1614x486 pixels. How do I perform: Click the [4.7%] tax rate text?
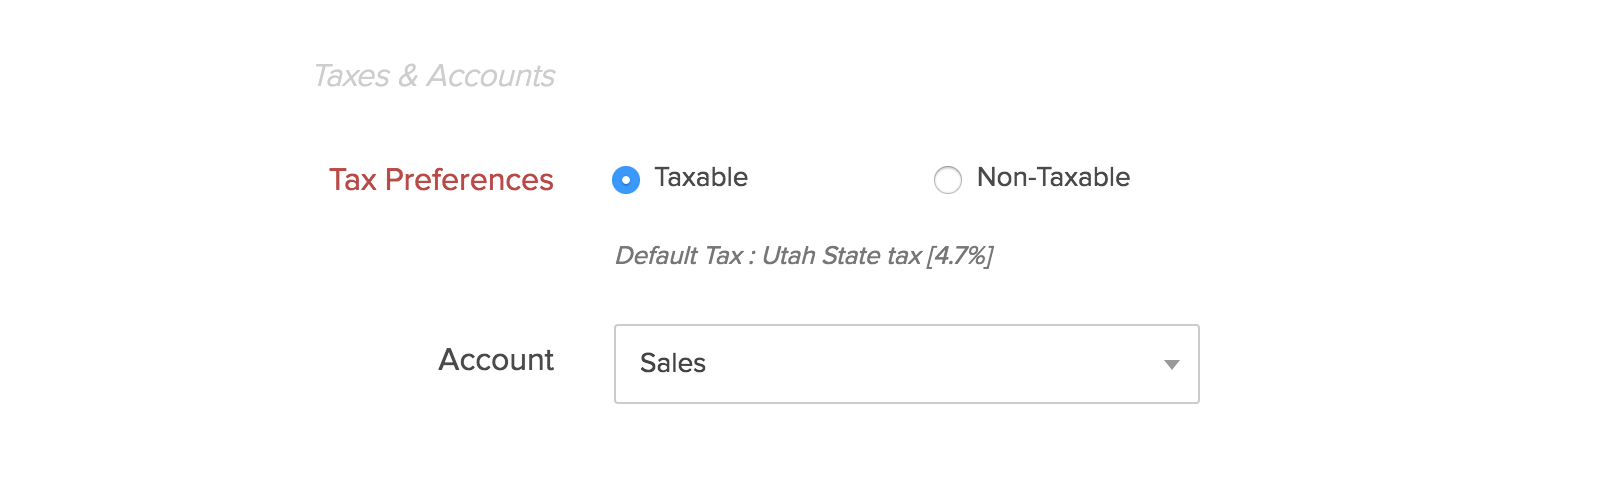tap(960, 256)
